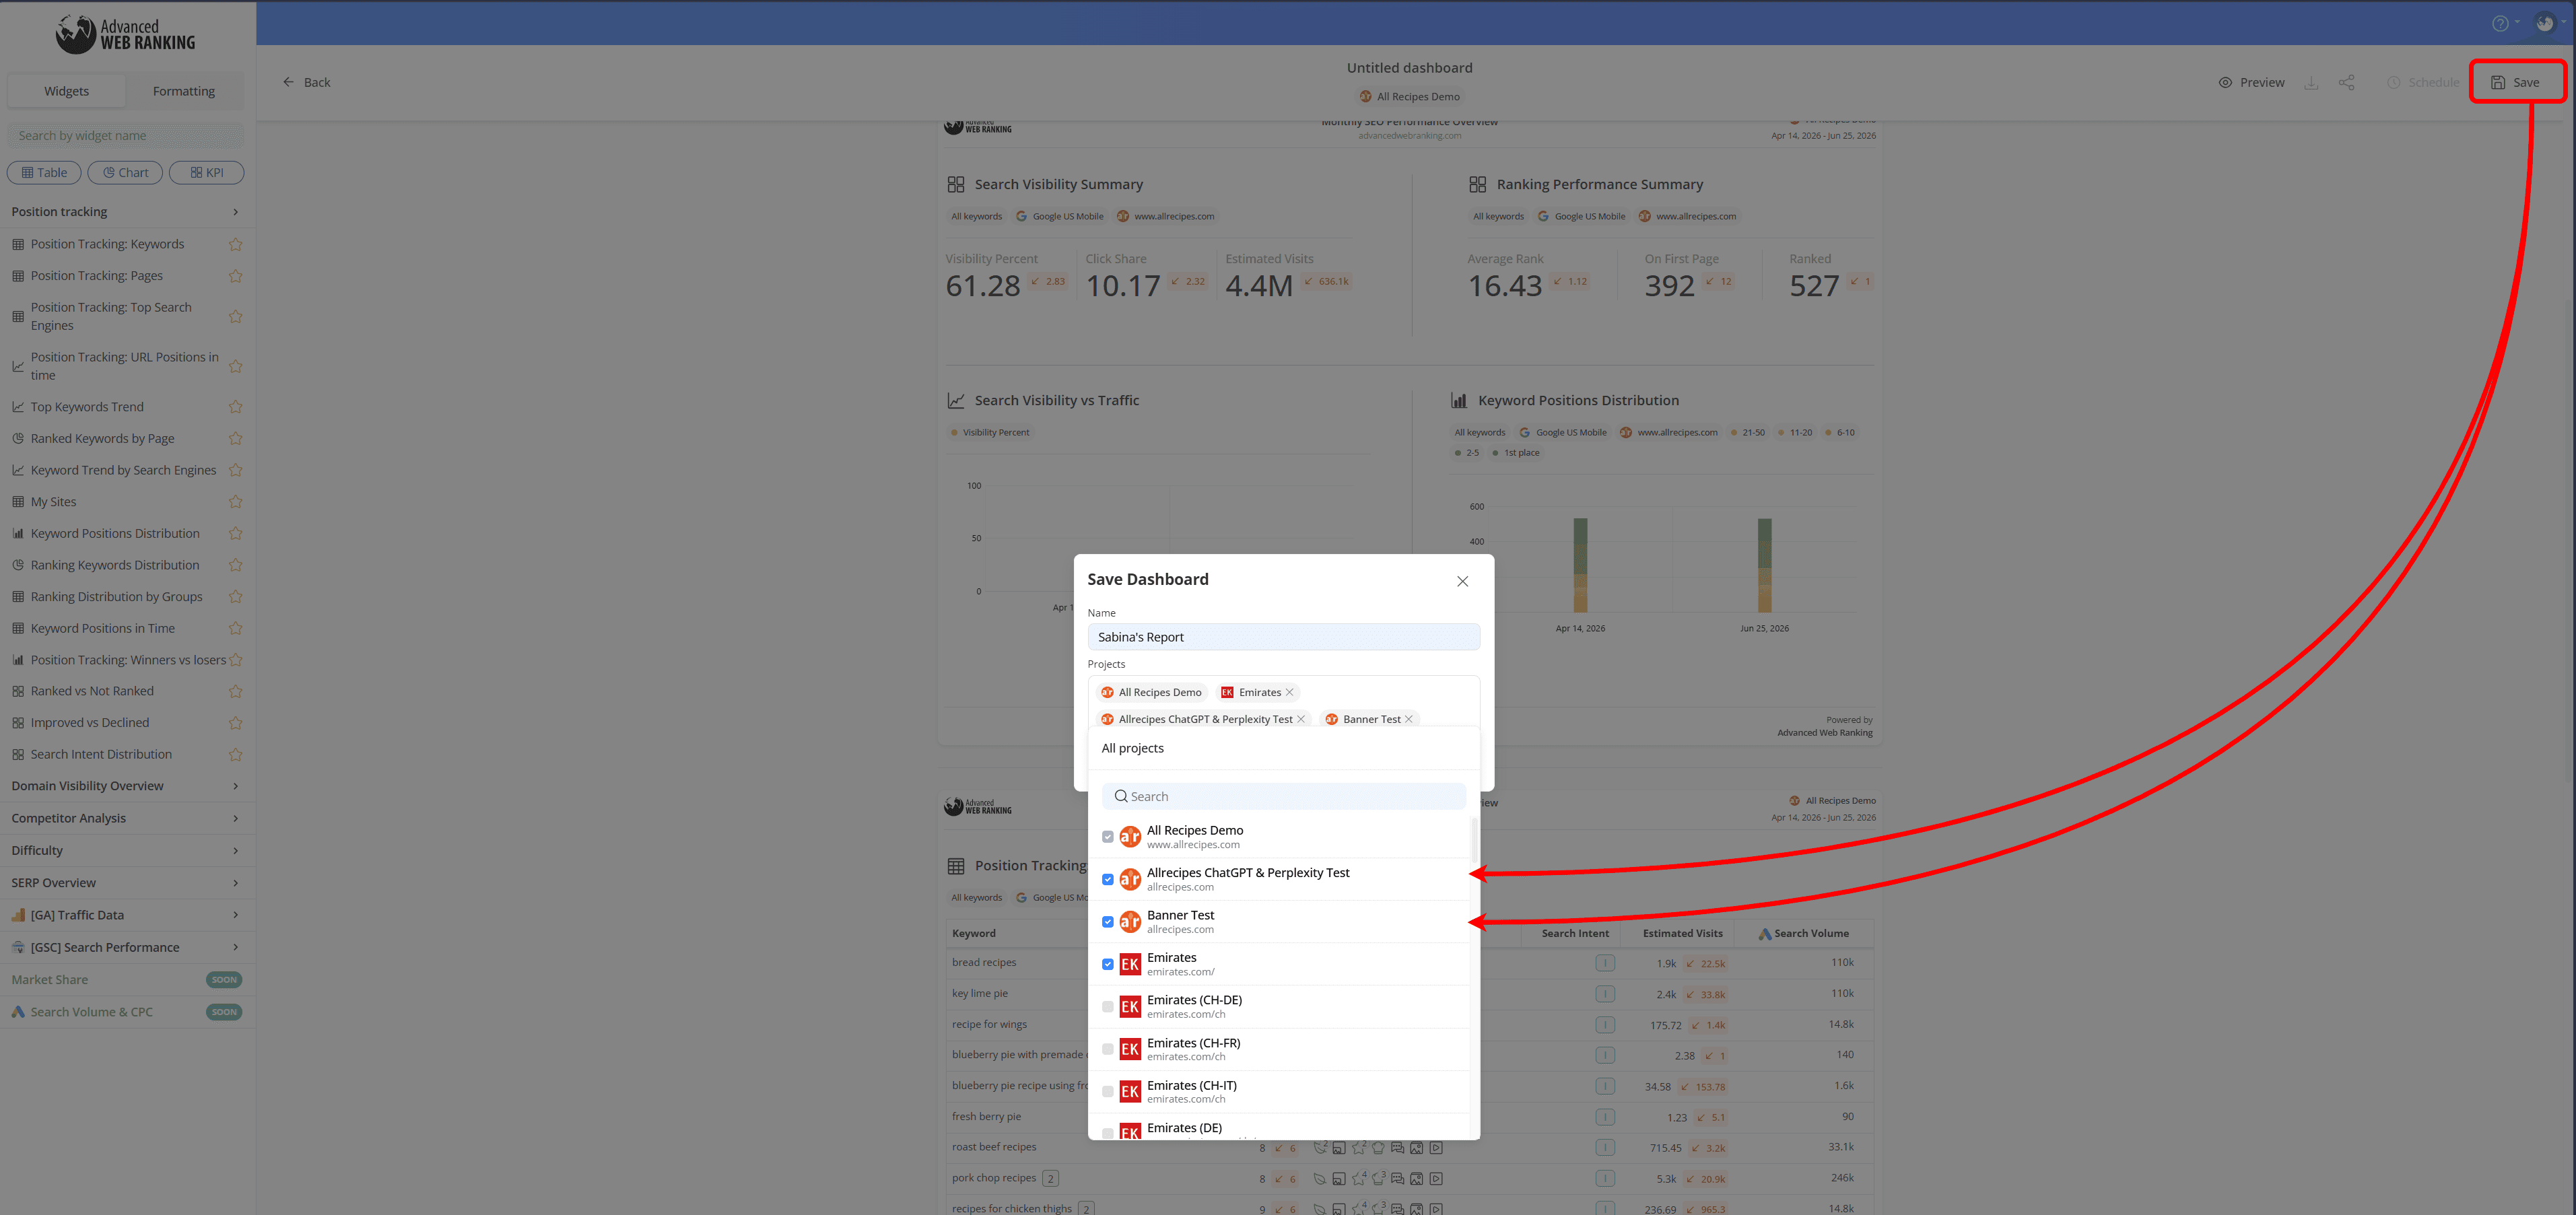Image resolution: width=2576 pixels, height=1215 pixels.
Task: Uncheck the Emirates project checkbox
Action: pos(1108,965)
